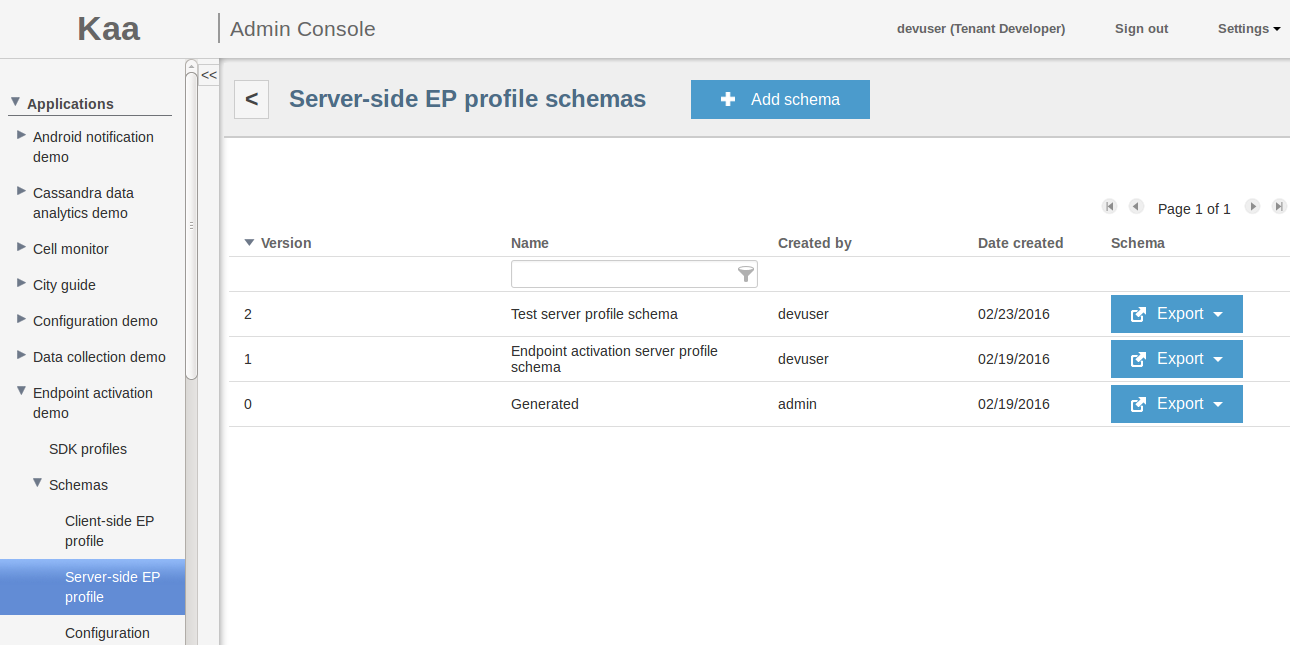This screenshot has height=645, width=1290.
Task: Jump to the last page using pagination icon
Action: 1279,206
